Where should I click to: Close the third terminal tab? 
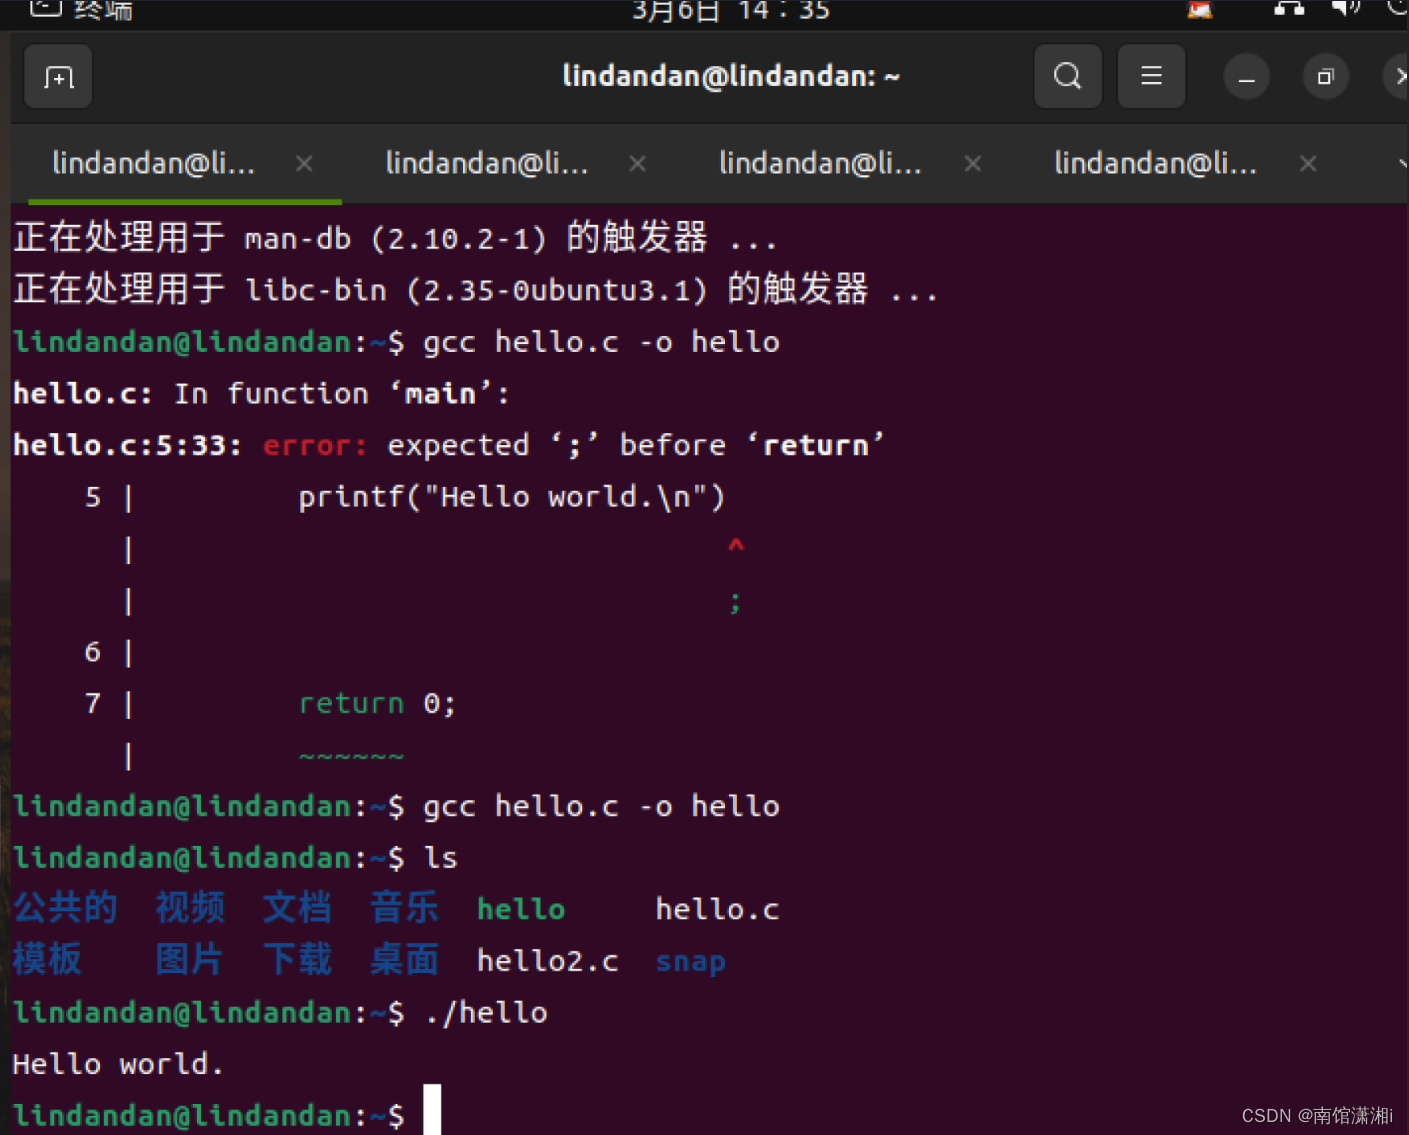(973, 163)
